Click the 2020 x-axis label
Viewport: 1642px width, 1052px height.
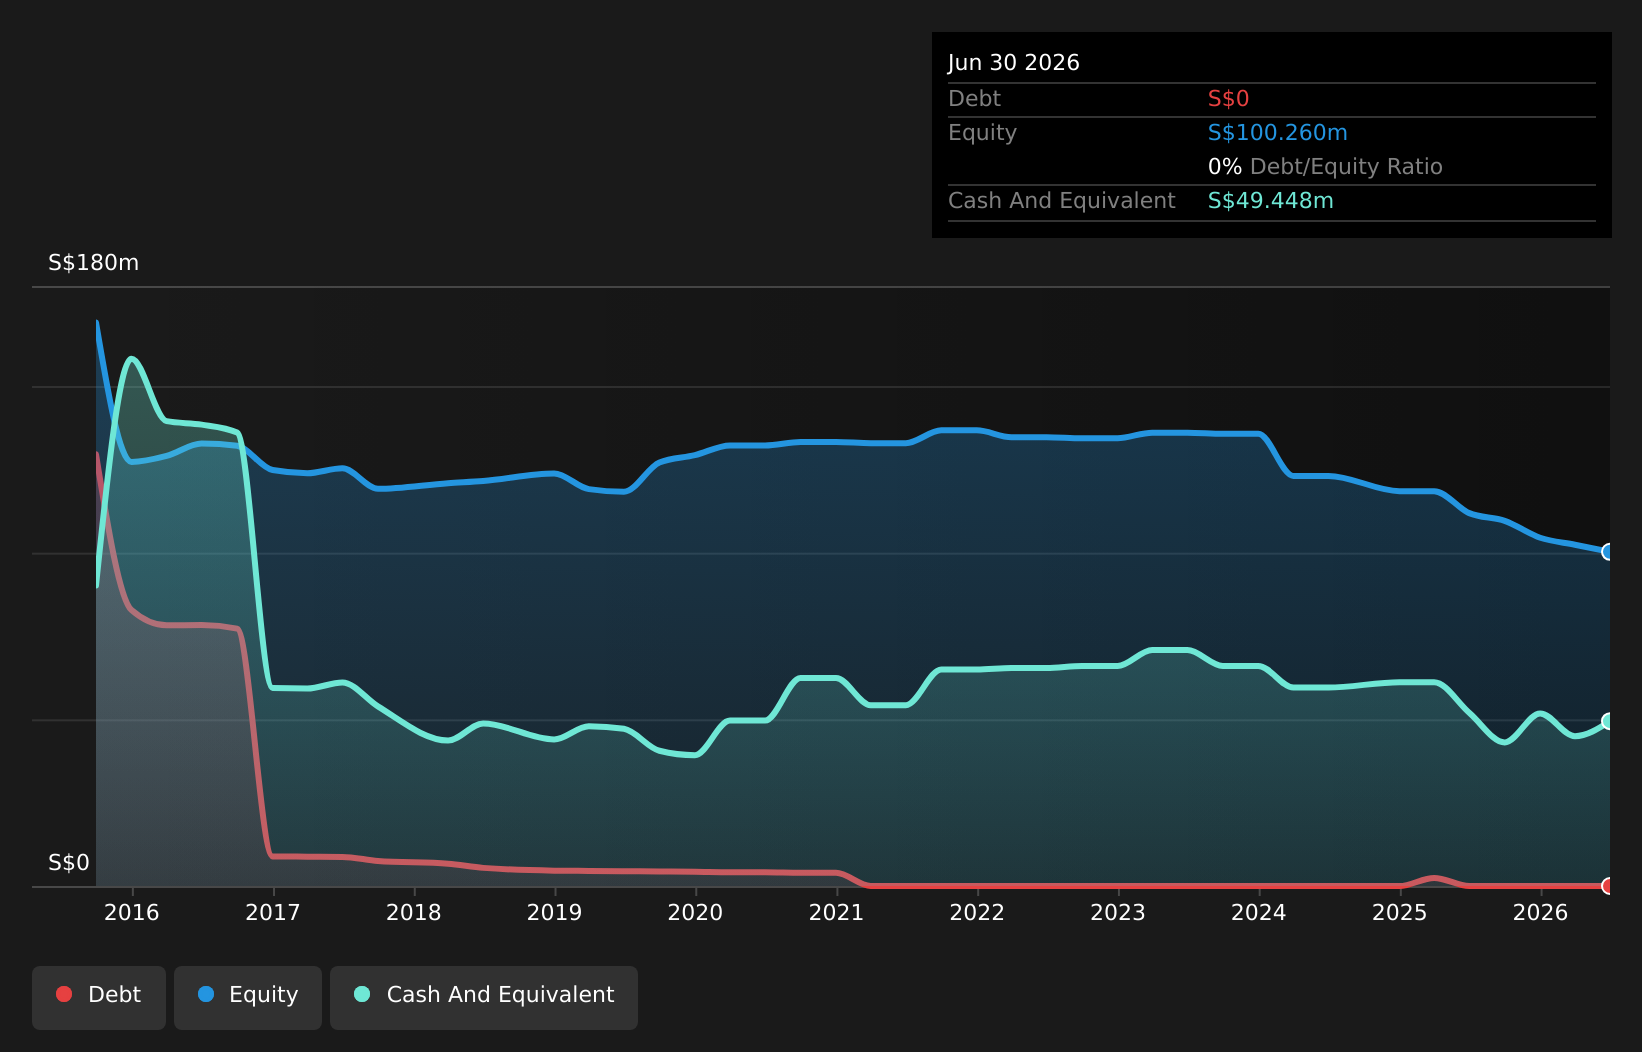tap(696, 912)
